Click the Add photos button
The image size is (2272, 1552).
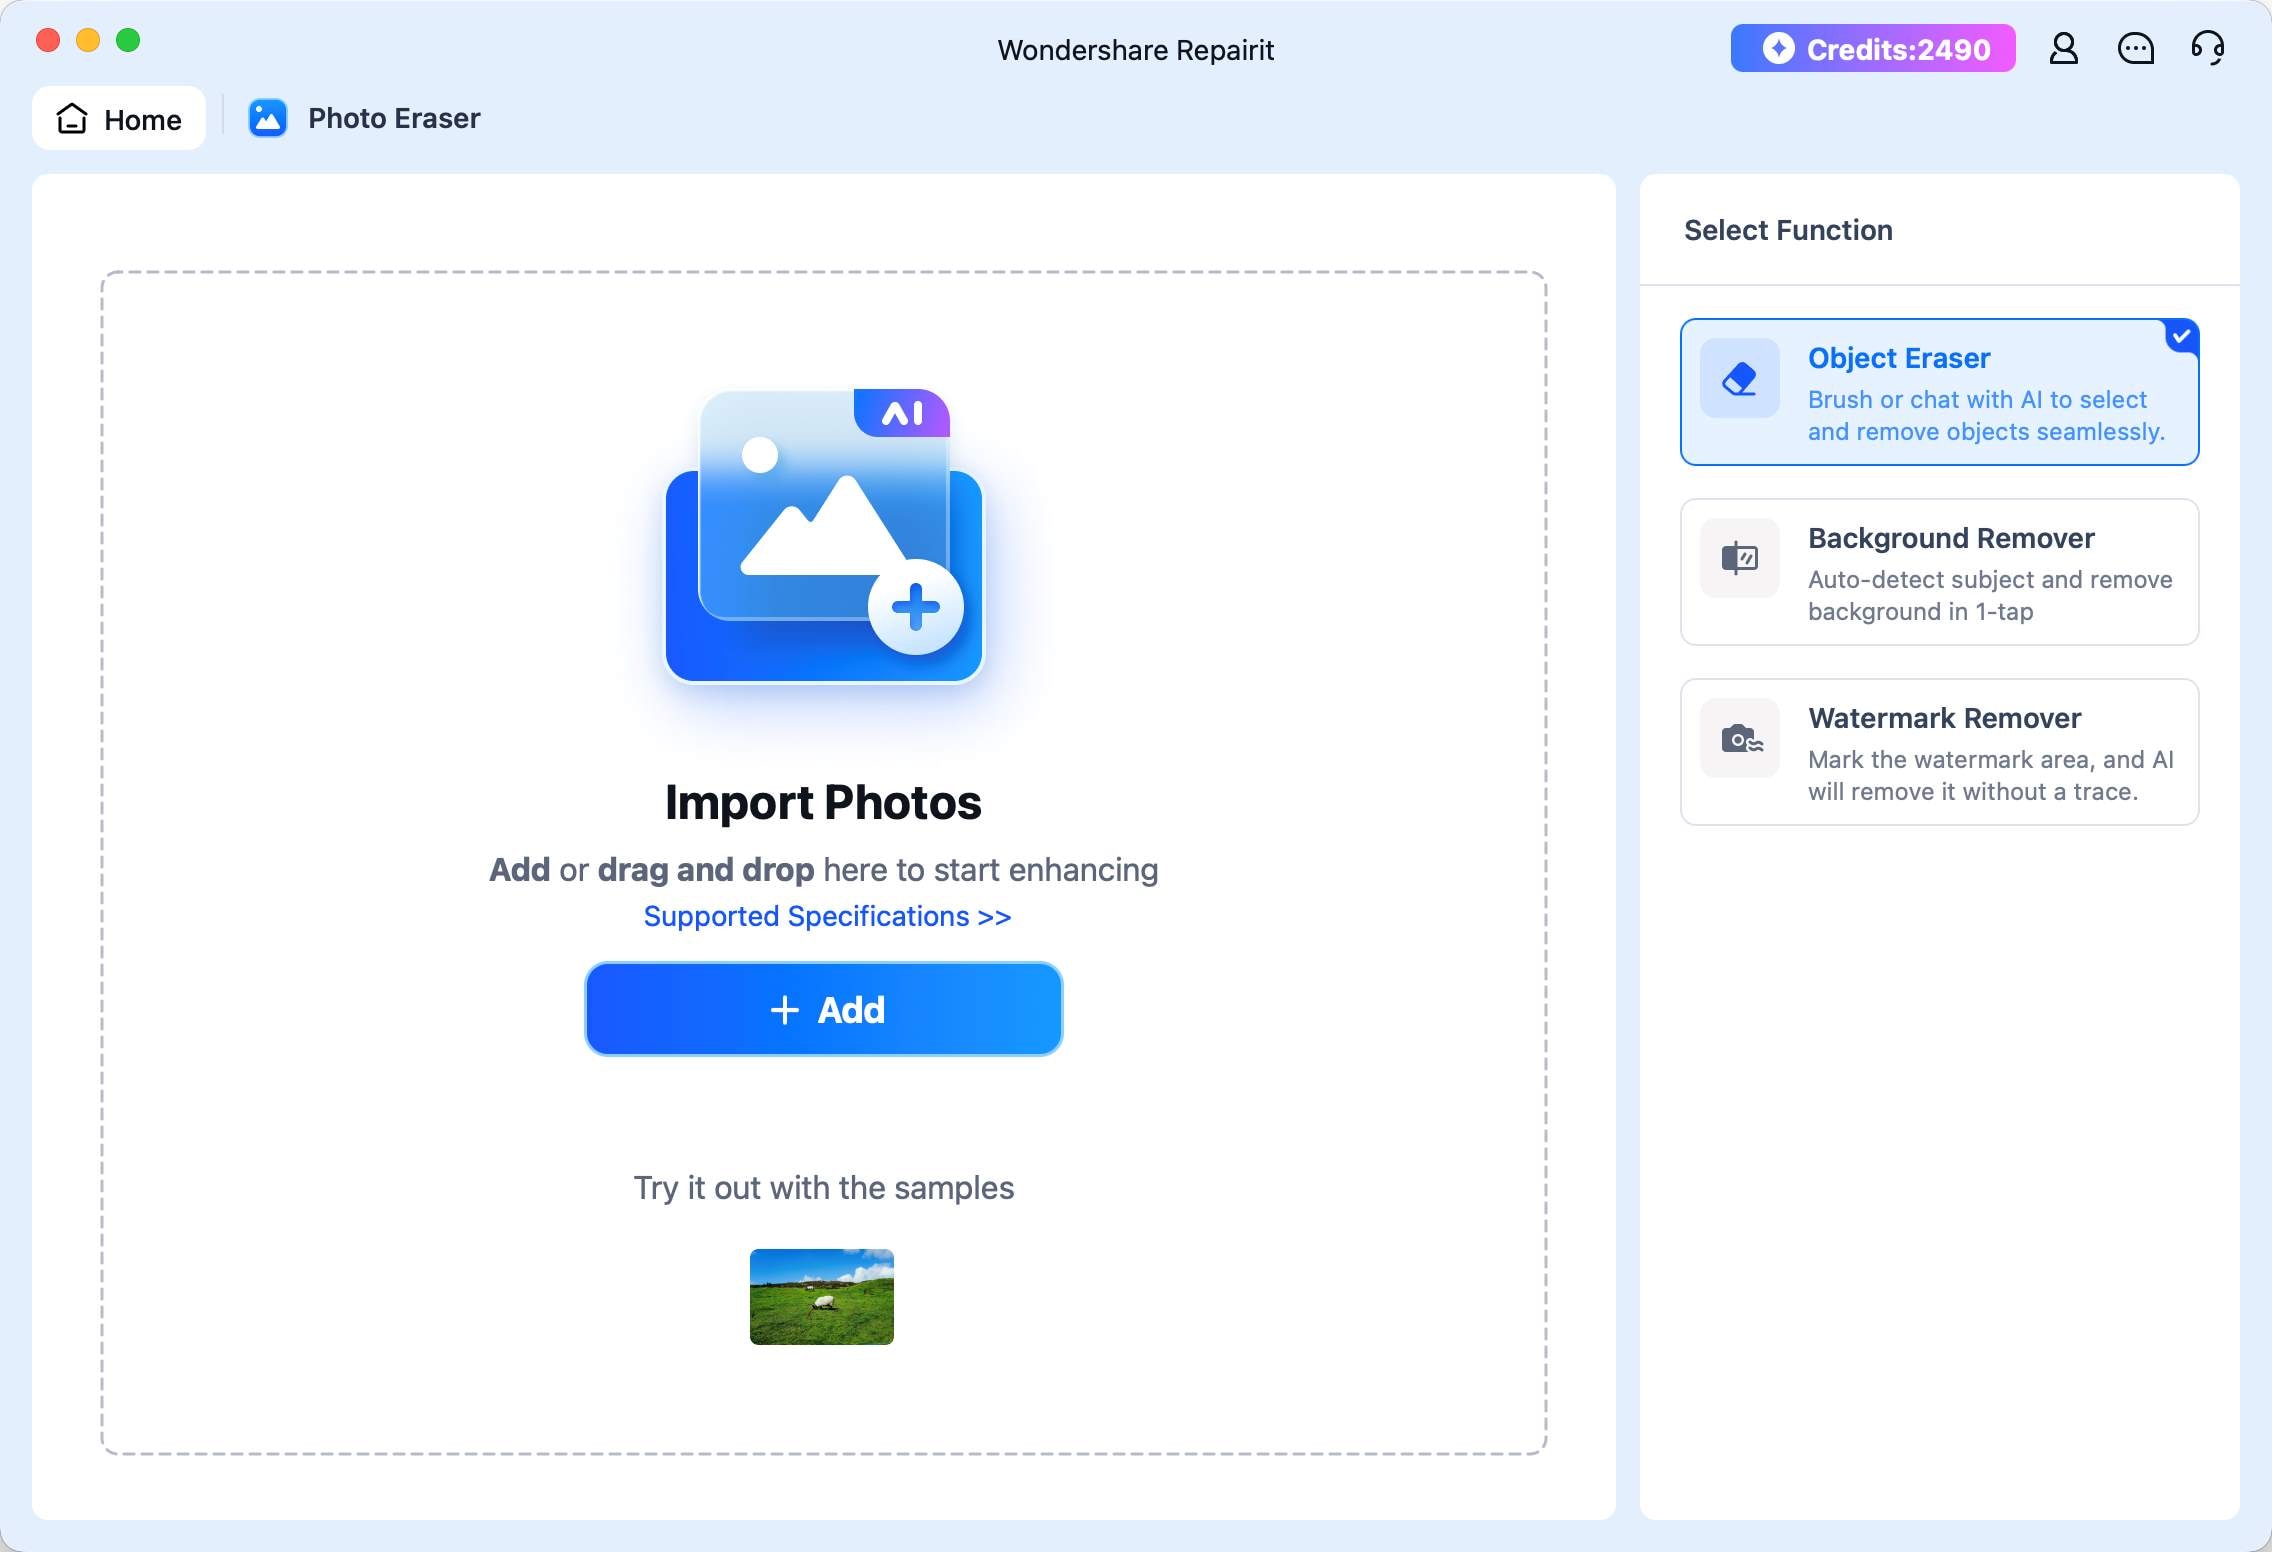tap(823, 1009)
